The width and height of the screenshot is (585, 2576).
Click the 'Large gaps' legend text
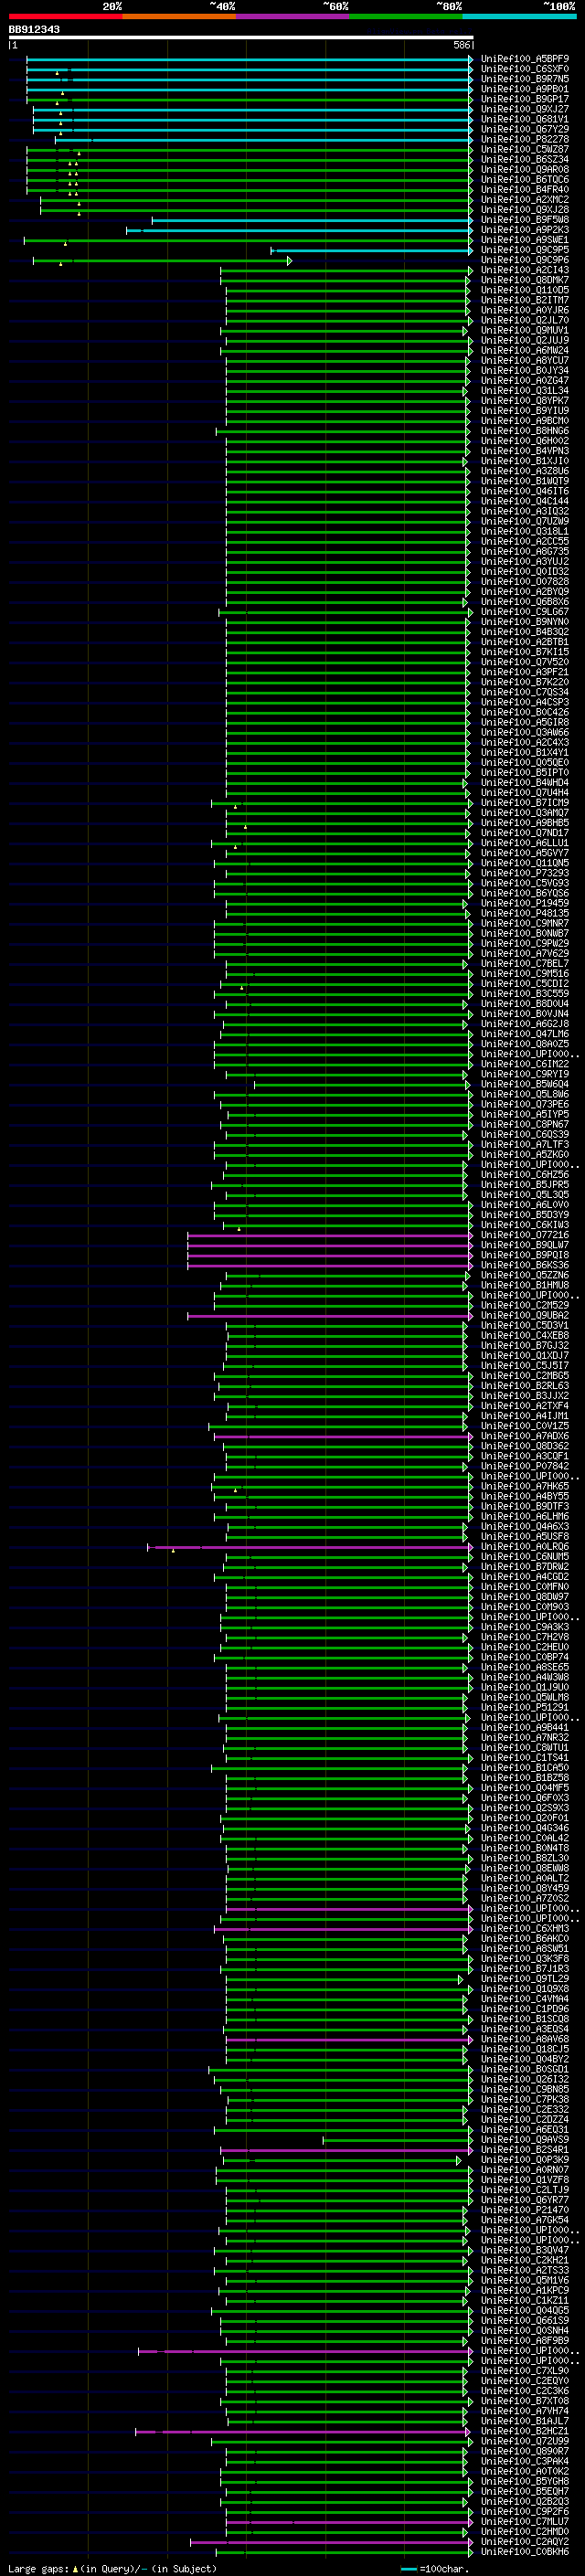click(x=38, y=2568)
